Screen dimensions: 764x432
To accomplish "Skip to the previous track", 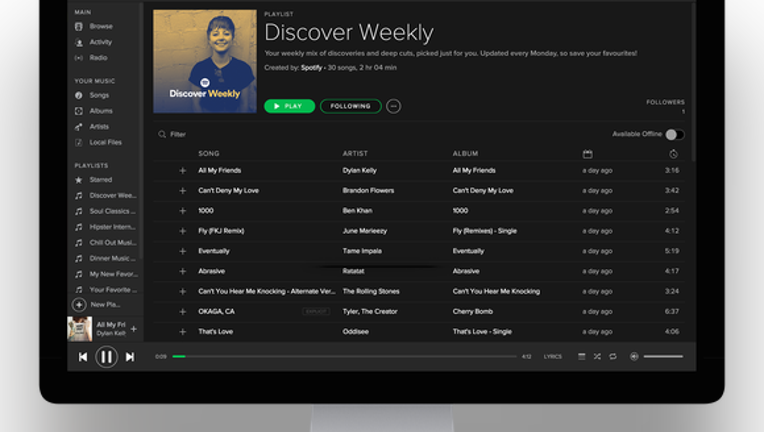I will click(83, 357).
